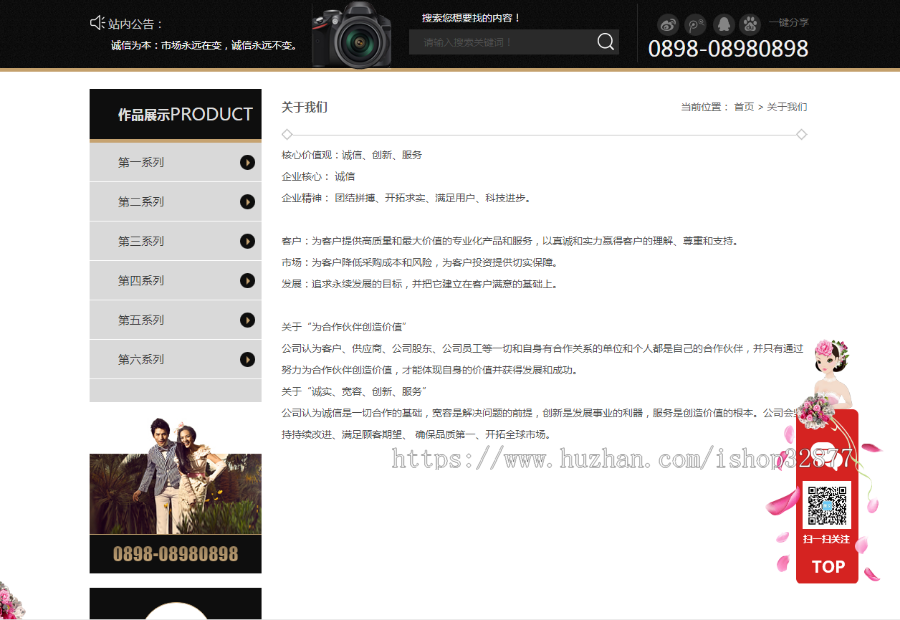This screenshot has height=620, width=900.
Task: Click the arrow icon beside 第四系列
Action: pyautogui.click(x=247, y=281)
